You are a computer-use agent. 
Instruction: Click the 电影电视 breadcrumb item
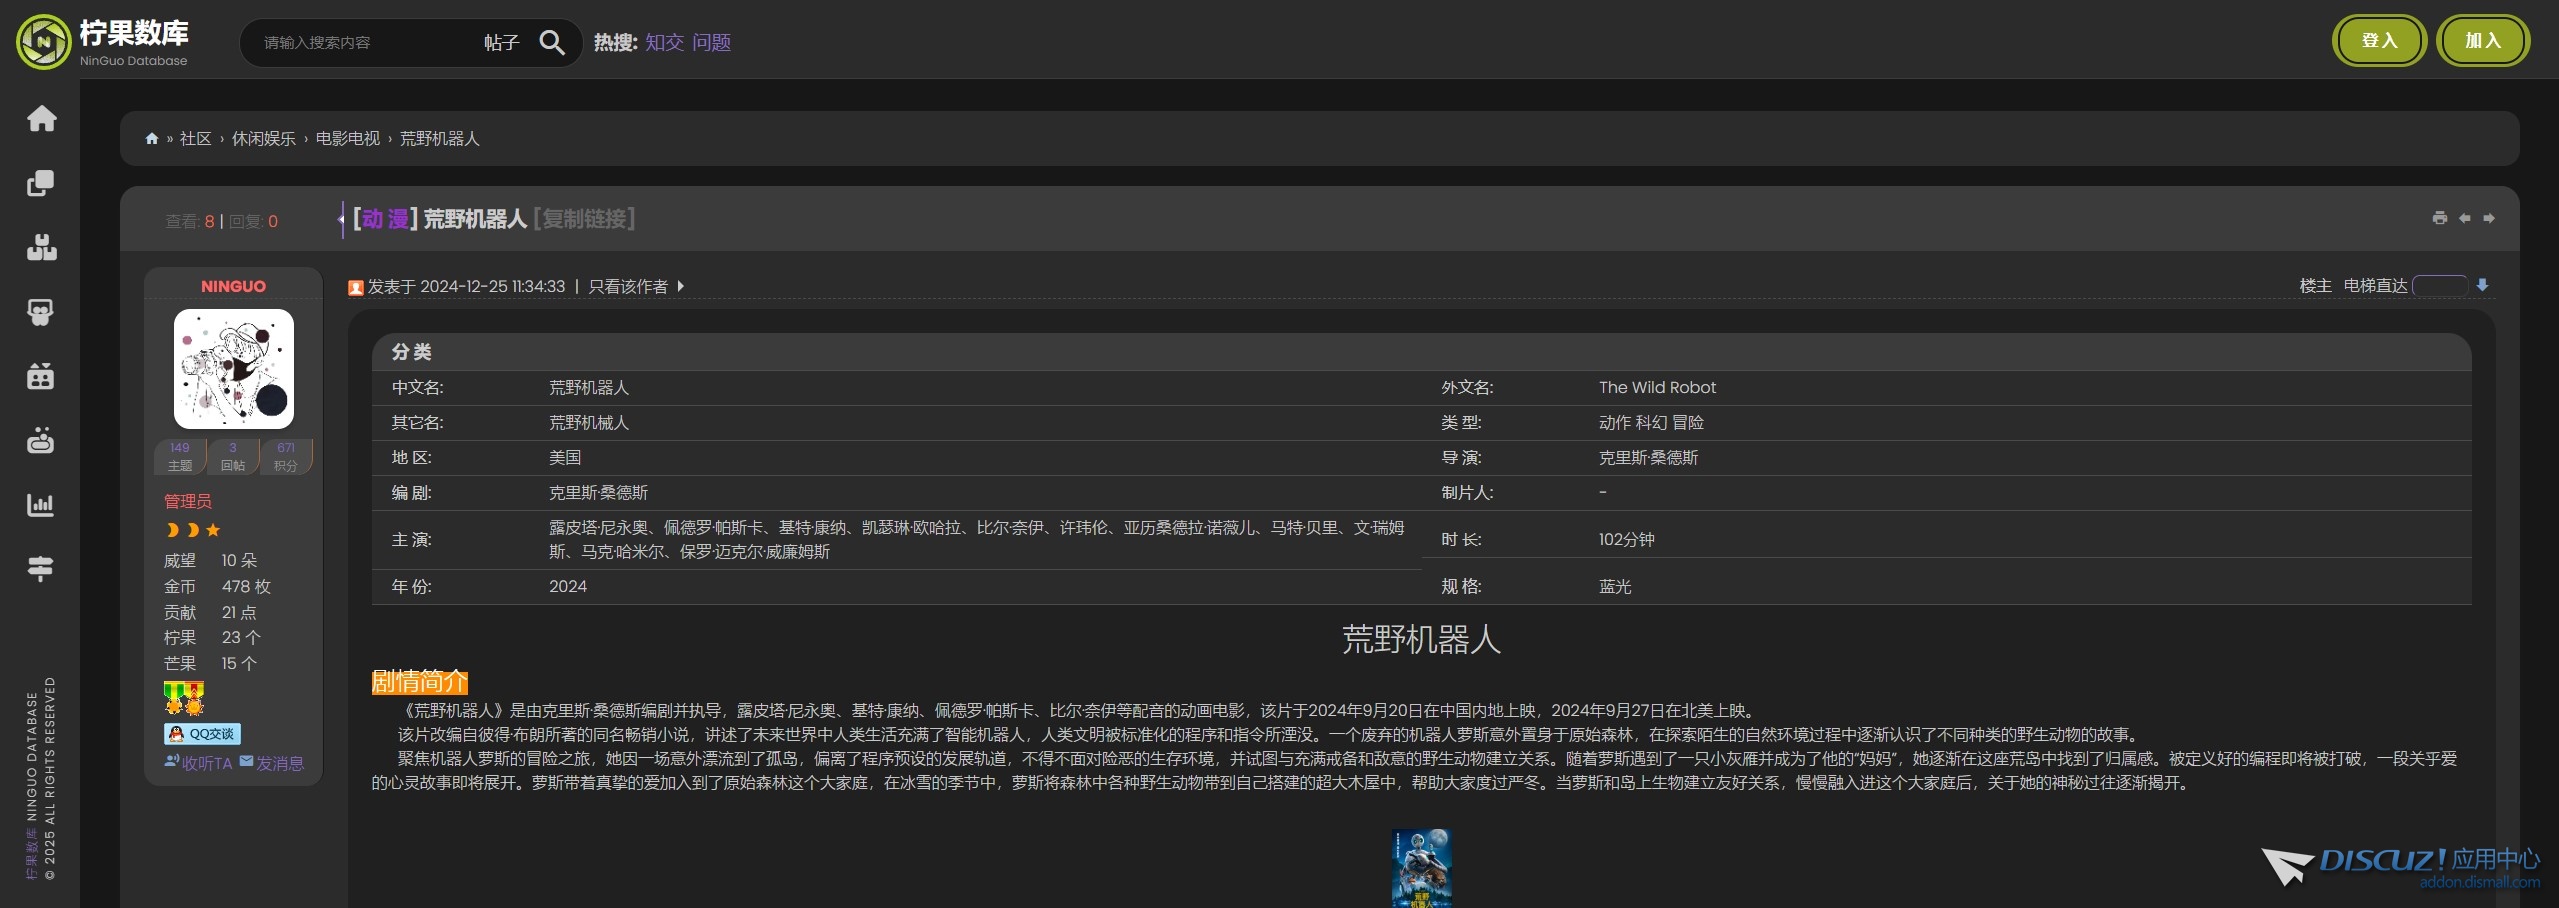[347, 139]
